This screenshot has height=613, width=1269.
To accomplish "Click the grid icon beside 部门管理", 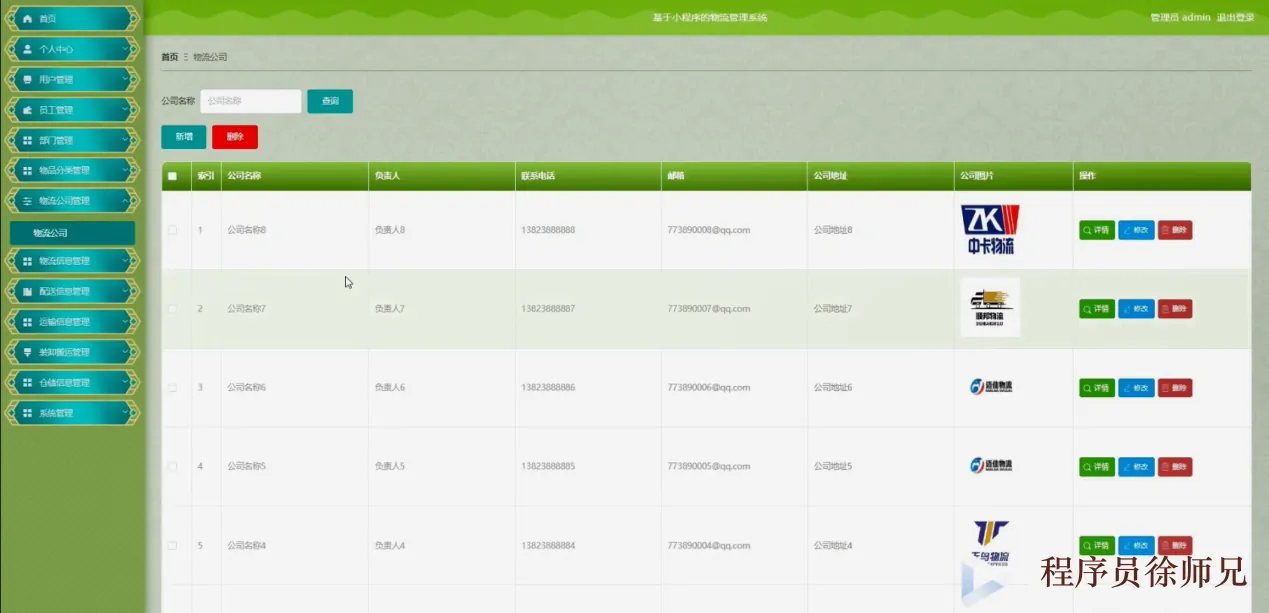I will pos(28,140).
